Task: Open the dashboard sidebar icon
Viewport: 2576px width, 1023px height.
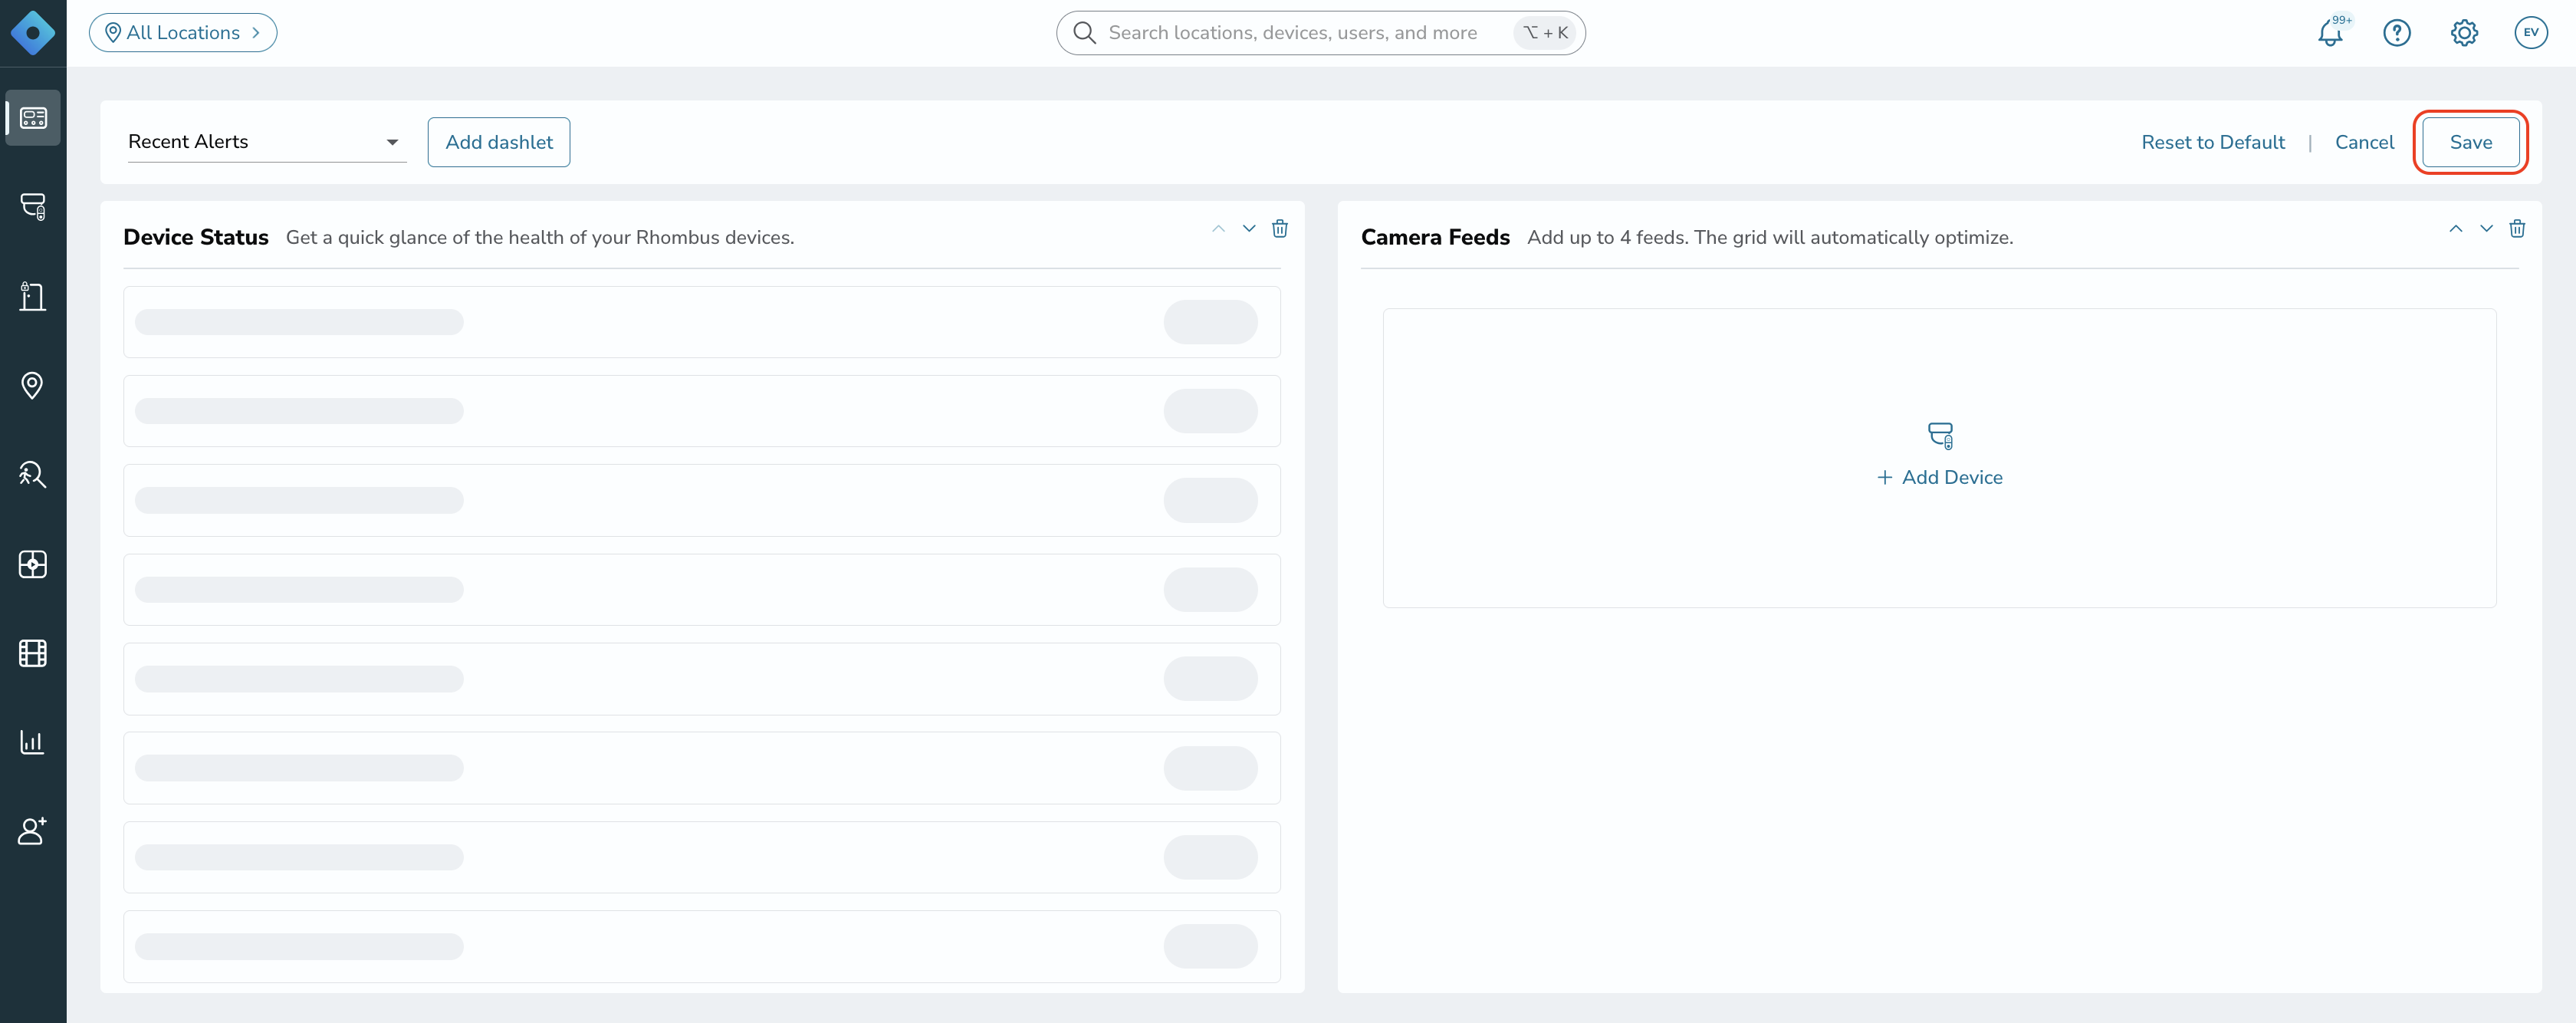Action: tap(33, 118)
